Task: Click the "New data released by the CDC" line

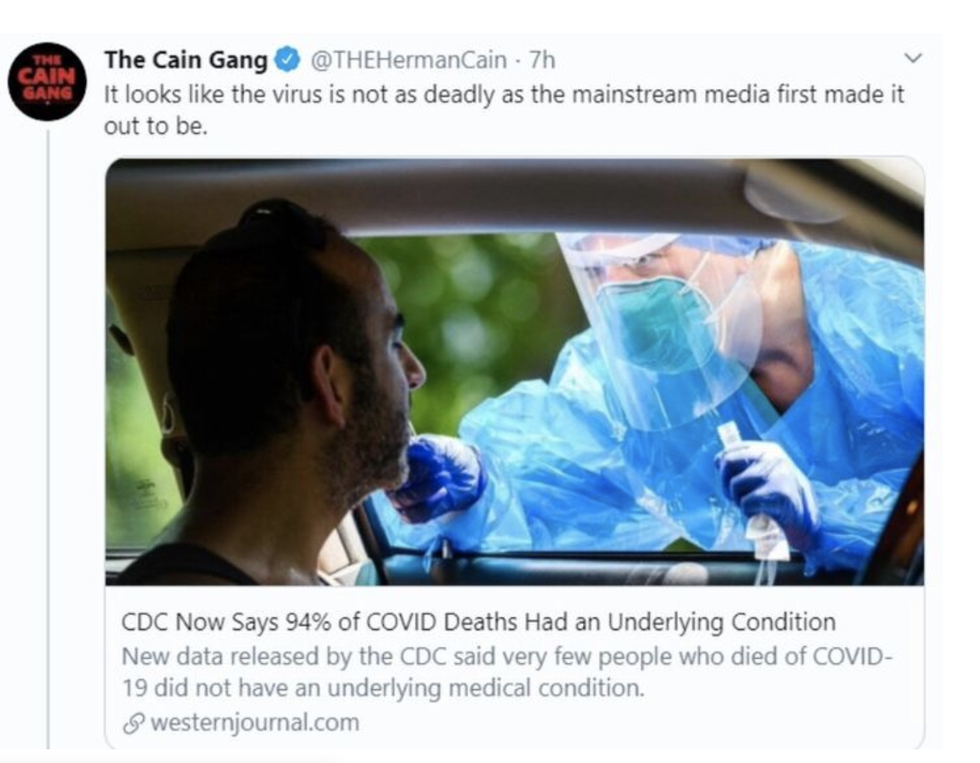Action: point(505,656)
